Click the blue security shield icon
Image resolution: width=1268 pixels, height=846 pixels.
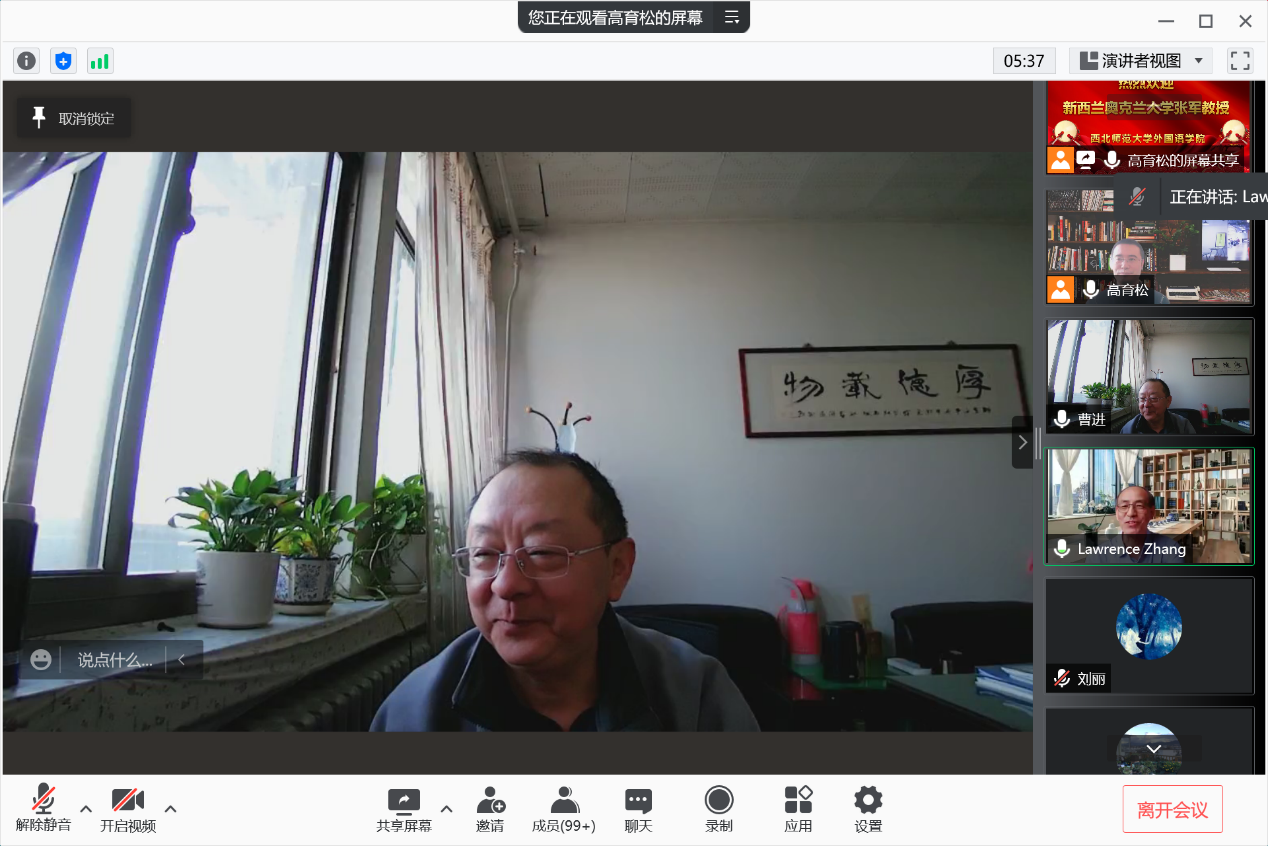(x=63, y=61)
